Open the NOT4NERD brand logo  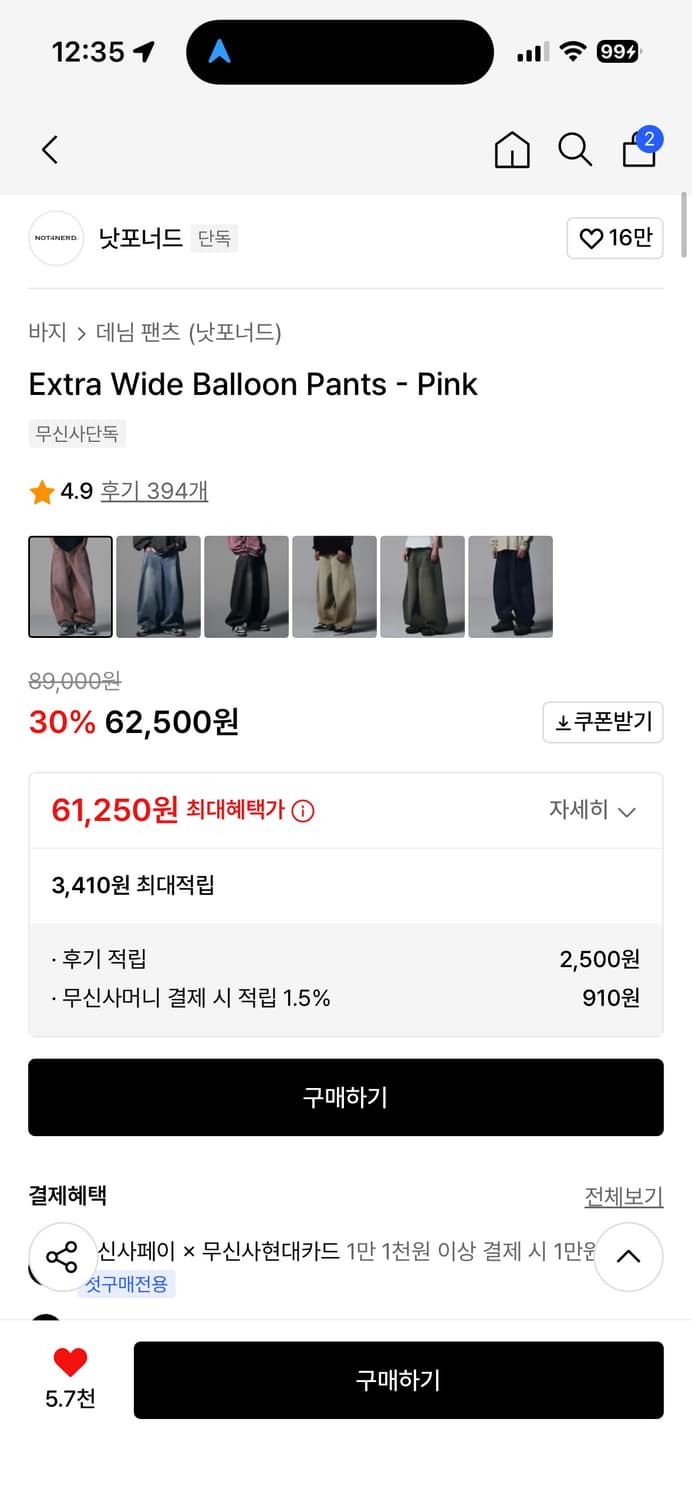click(56, 239)
